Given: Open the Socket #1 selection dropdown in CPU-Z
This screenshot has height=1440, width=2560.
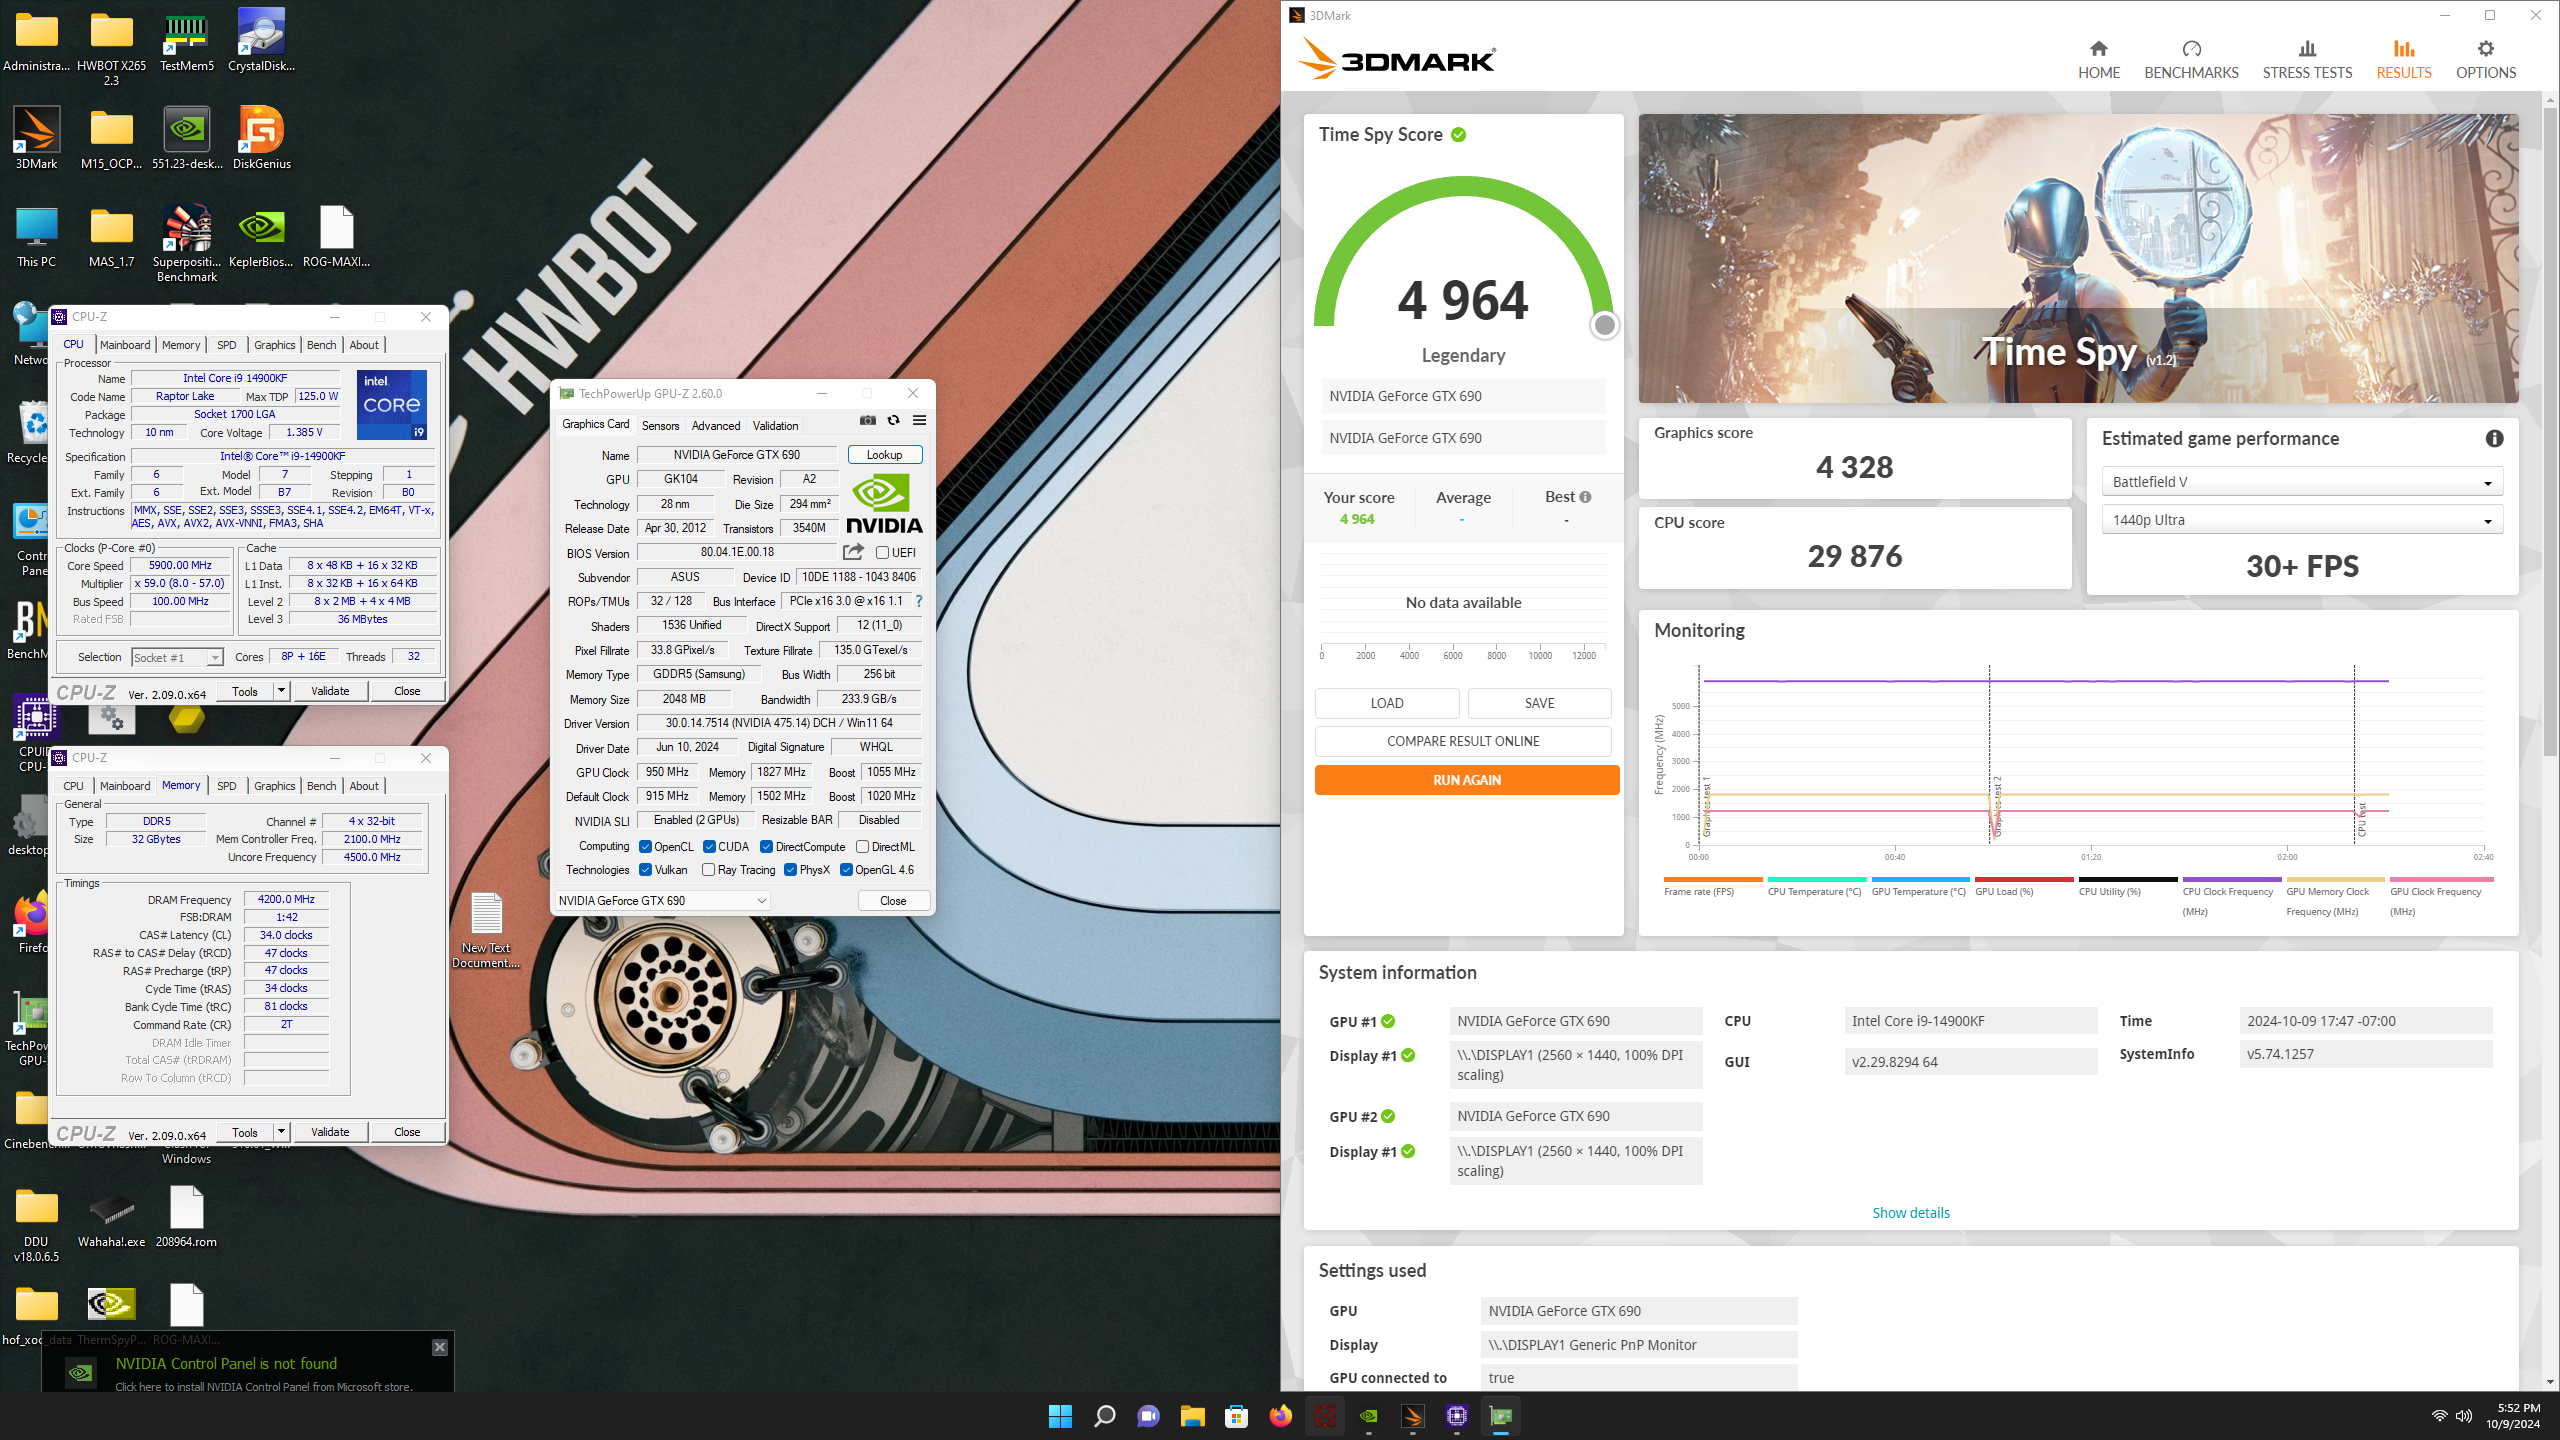Looking at the screenshot, I should (x=177, y=657).
